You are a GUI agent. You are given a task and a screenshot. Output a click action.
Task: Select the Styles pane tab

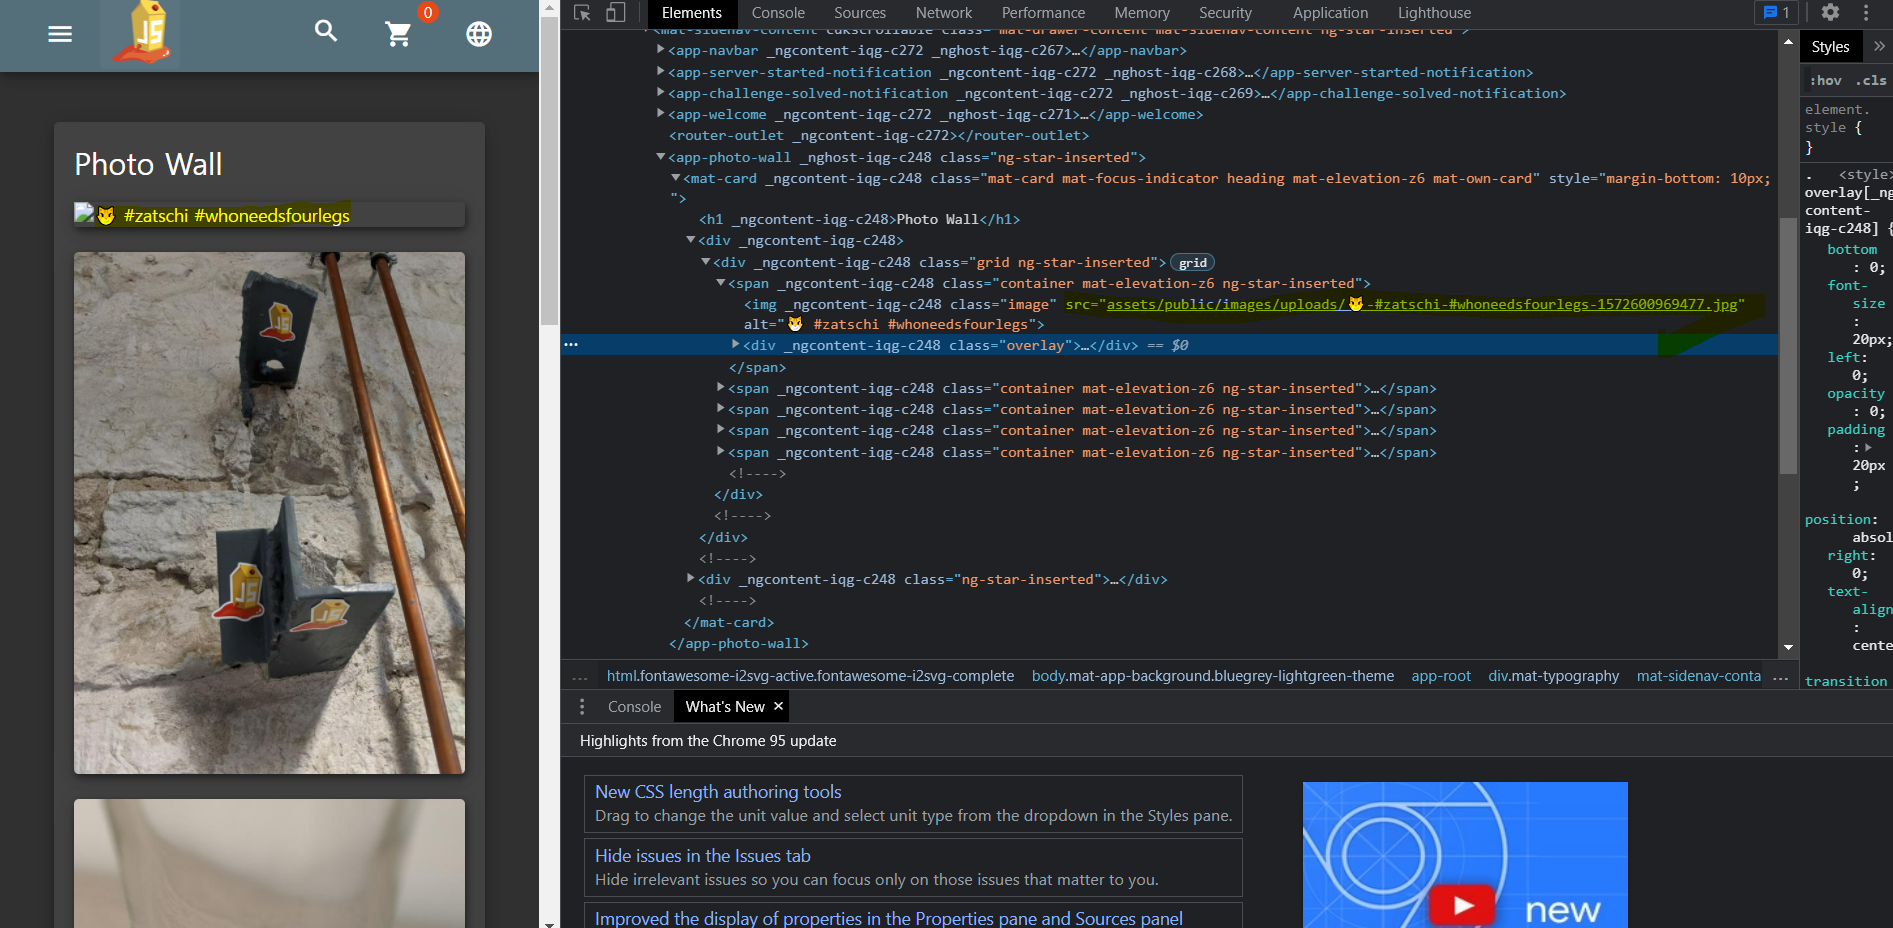point(1830,46)
